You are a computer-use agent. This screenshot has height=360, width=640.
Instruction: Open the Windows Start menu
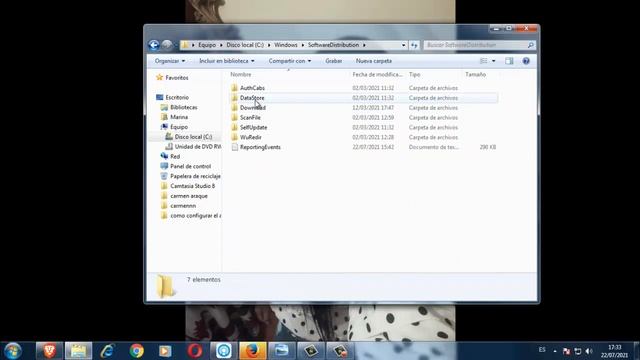(x=13, y=351)
